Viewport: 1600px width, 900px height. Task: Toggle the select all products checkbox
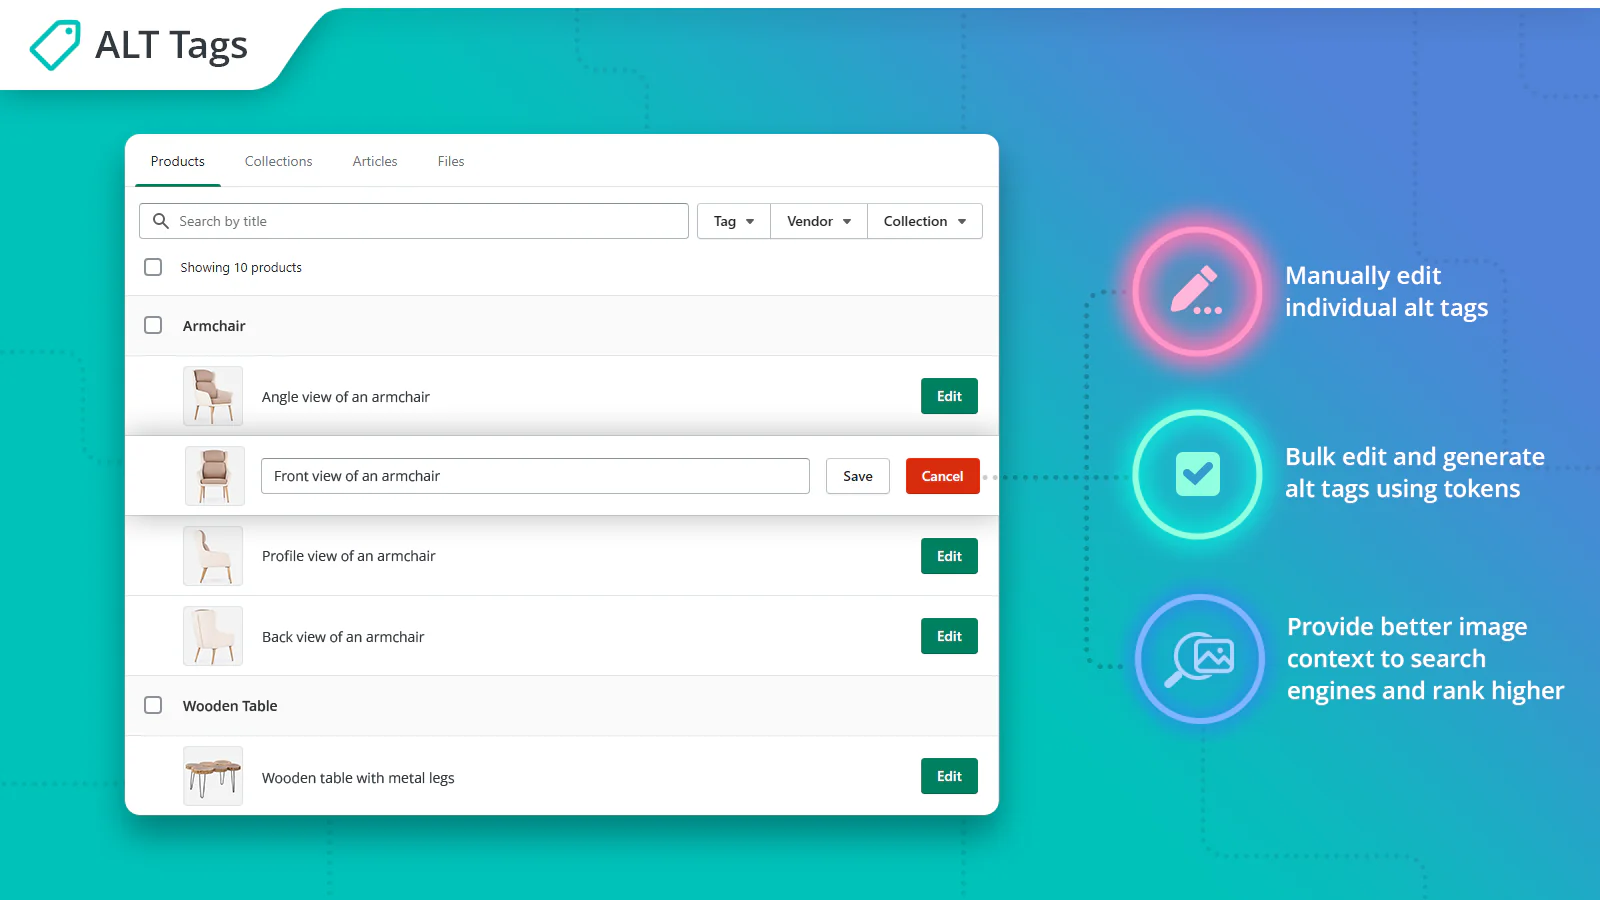point(153,267)
